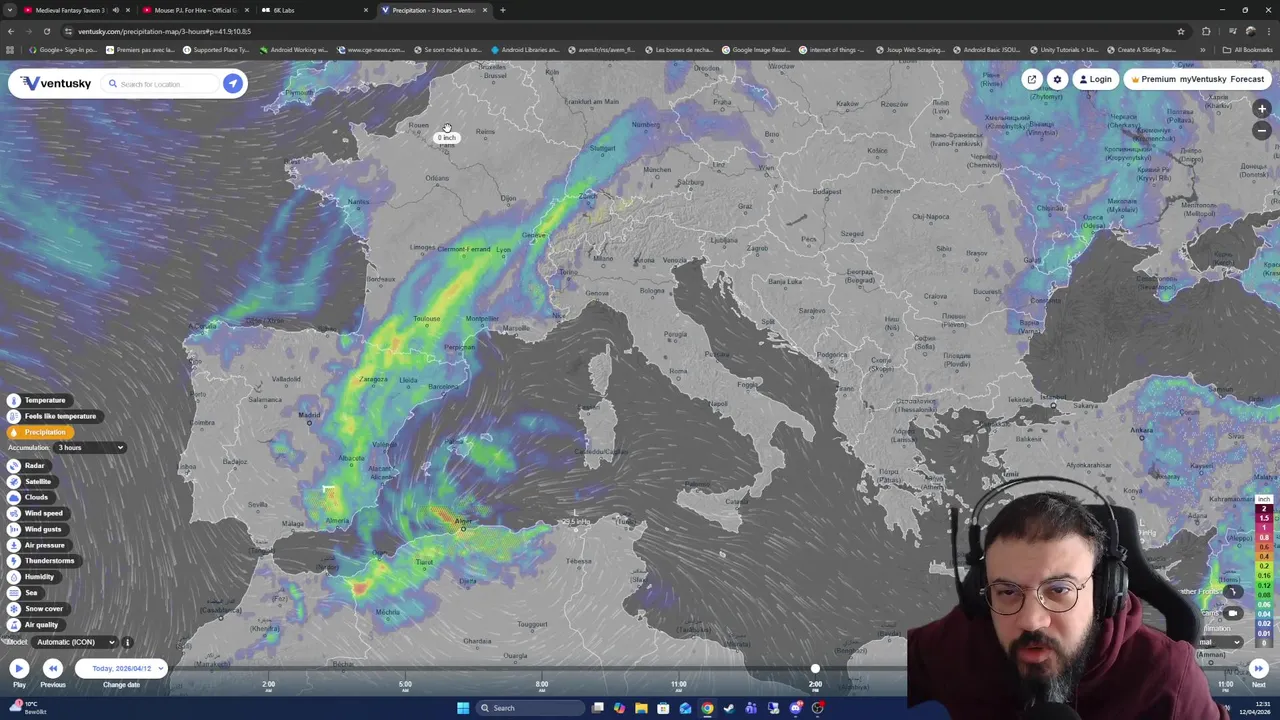Bookmark this page with the star
This screenshot has height=720, width=1280.
click(x=1181, y=31)
